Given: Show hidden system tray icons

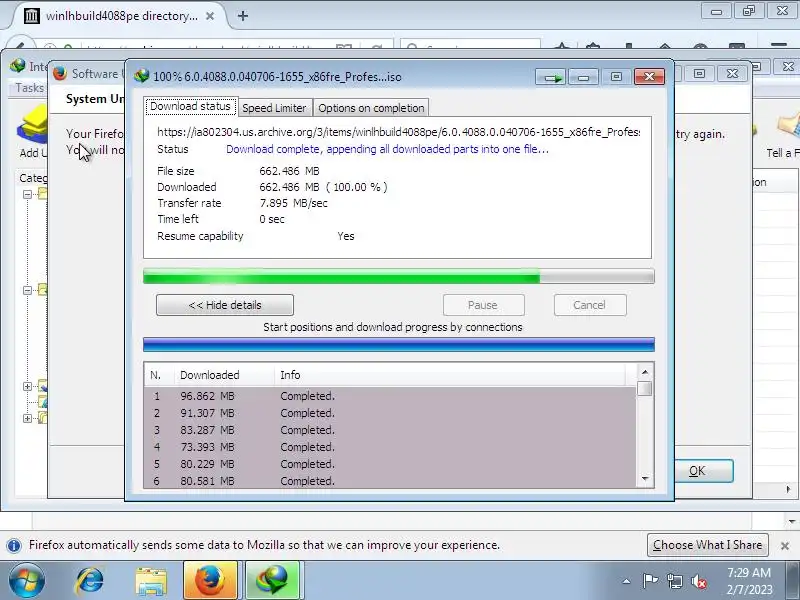Looking at the screenshot, I should click(626, 581).
